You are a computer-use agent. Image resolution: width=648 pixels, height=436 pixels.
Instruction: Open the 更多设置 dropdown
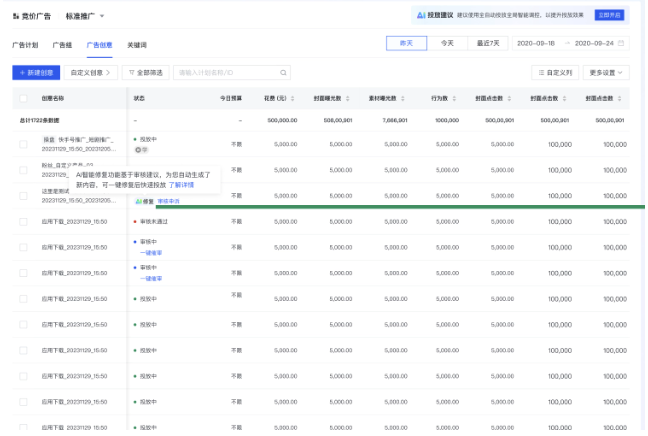pos(606,73)
